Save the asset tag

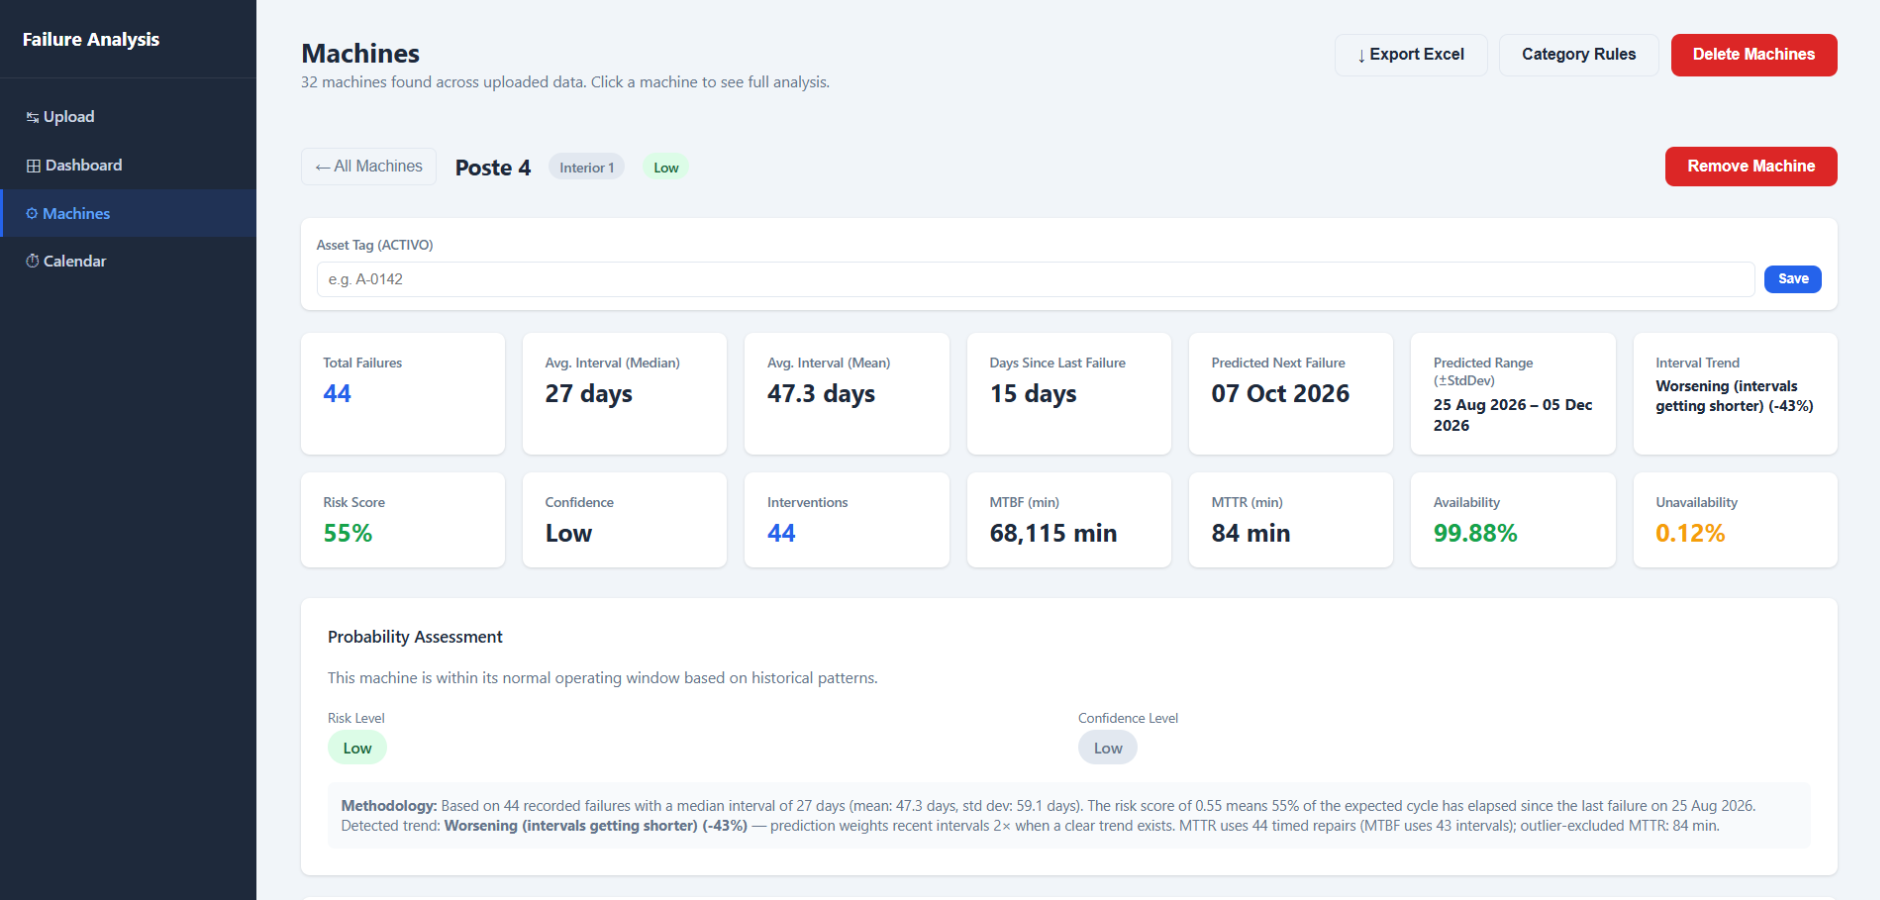point(1792,279)
